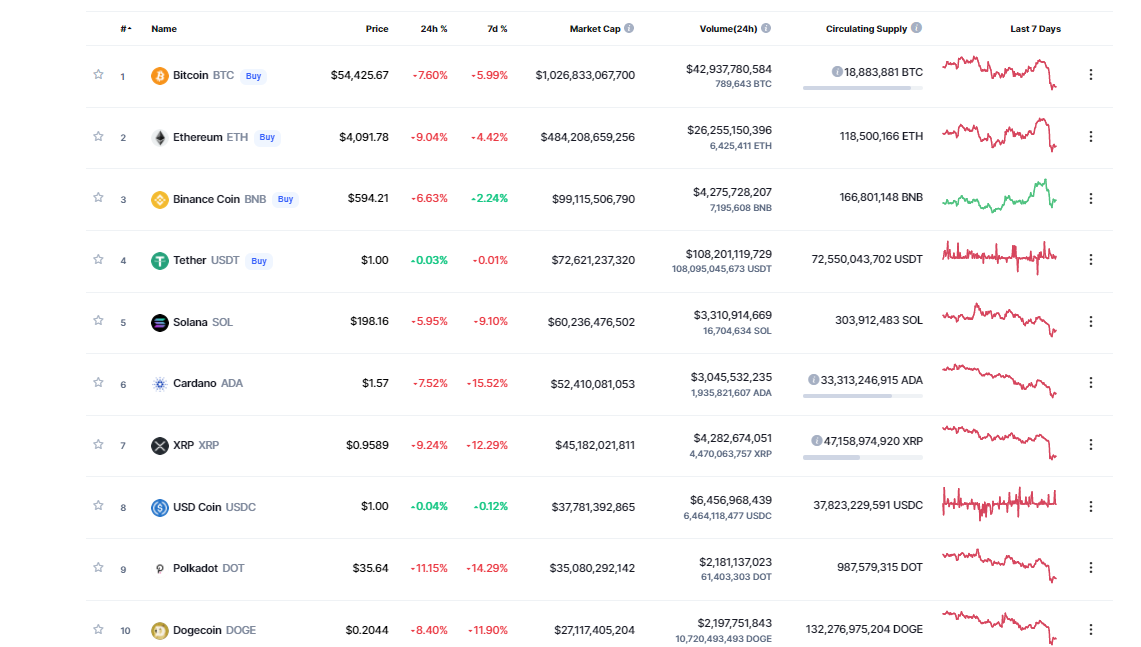Open the Cardano coin name link
The width and height of the screenshot is (1141, 647).
pyautogui.click(x=194, y=383)
